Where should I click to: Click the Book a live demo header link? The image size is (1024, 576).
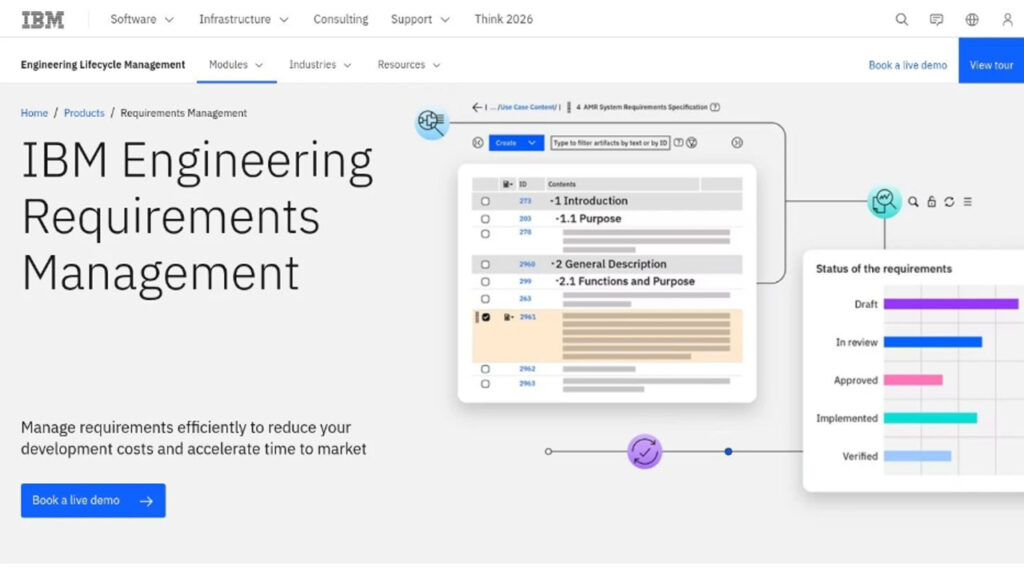[x=907, y=65]
